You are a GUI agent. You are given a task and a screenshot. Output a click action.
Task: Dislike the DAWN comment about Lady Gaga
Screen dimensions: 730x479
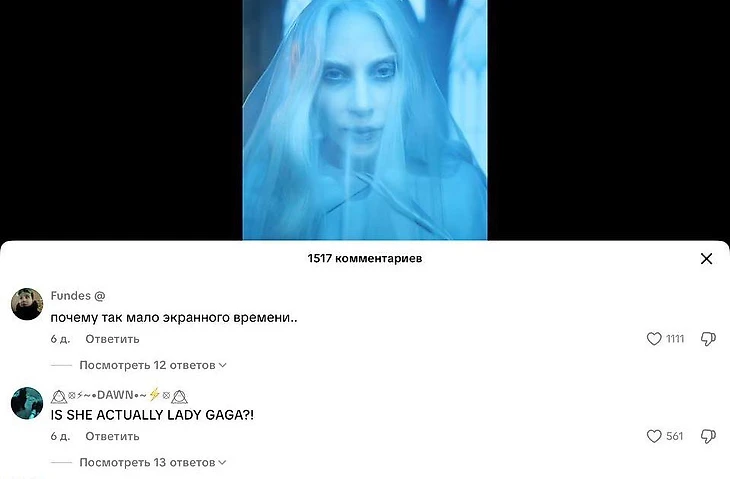click(708, 436)
